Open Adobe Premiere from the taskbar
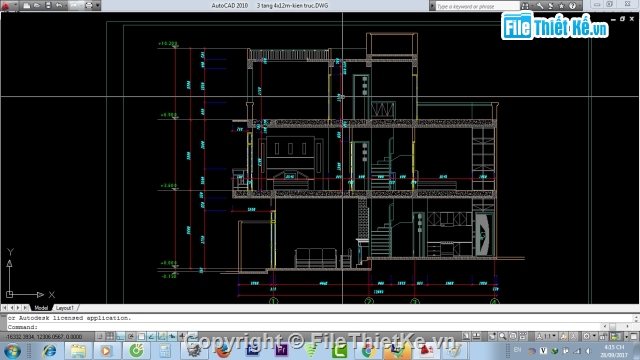 [x=281, y=351]
